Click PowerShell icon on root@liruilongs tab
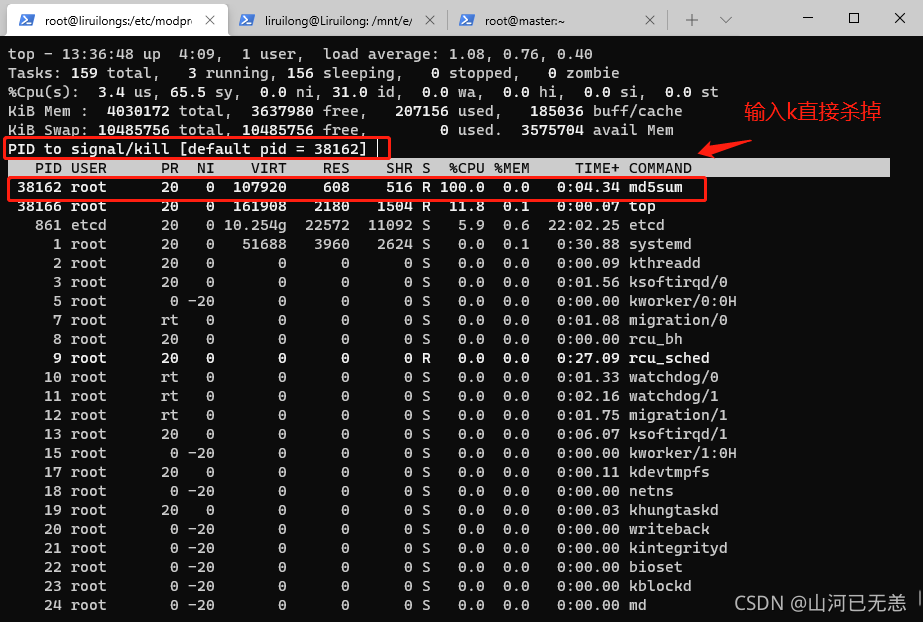The width and height of the screenshot is (923, 622). [x=26, y=20]
